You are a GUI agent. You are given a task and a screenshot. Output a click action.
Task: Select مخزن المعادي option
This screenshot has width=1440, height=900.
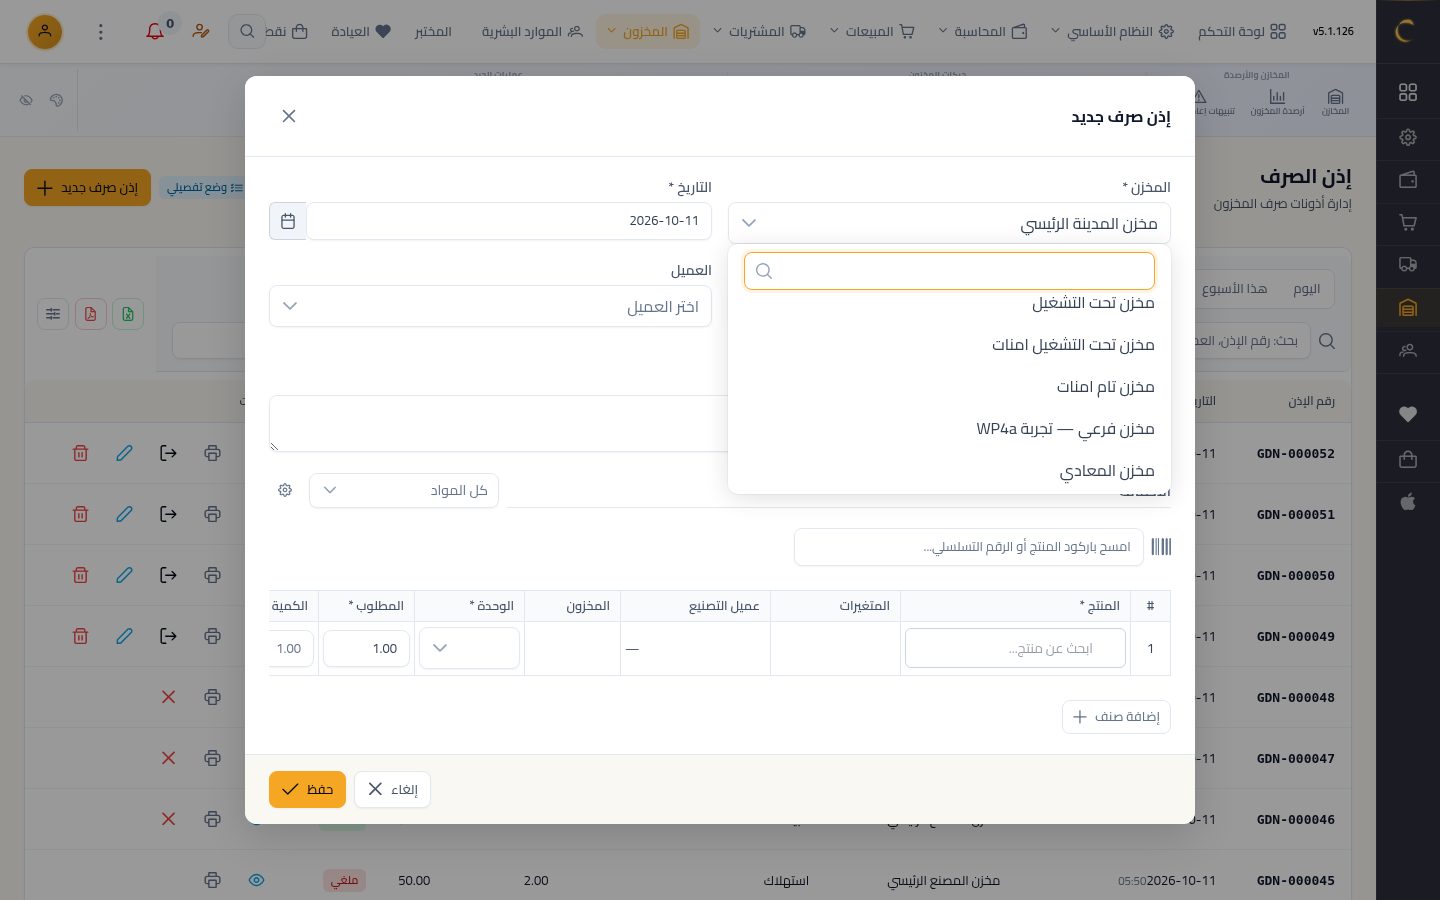(x=949, y=471)
